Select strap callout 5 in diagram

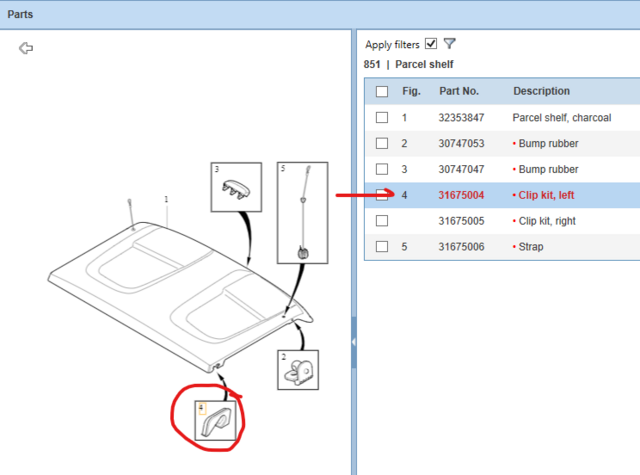click(x=300, y=212)
